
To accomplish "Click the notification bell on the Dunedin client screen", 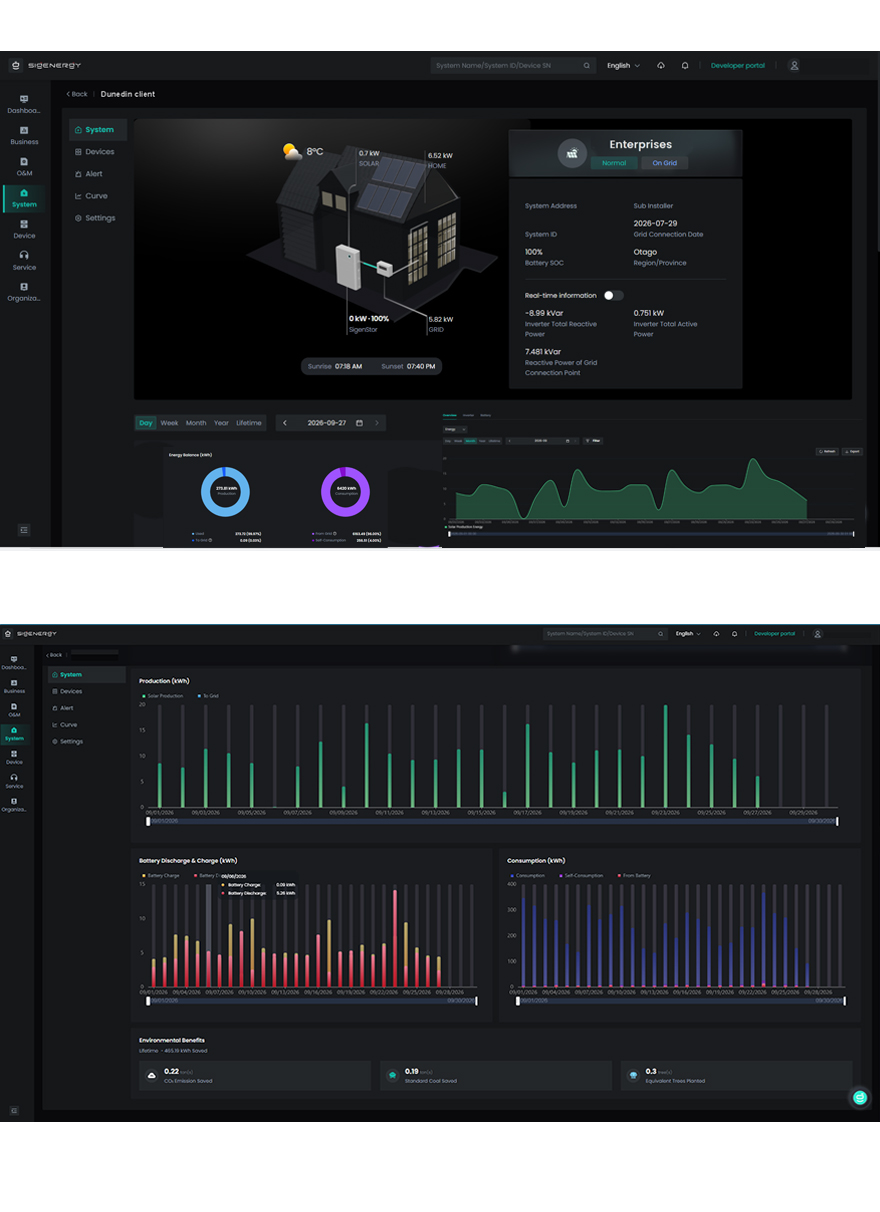I will 685,66.
